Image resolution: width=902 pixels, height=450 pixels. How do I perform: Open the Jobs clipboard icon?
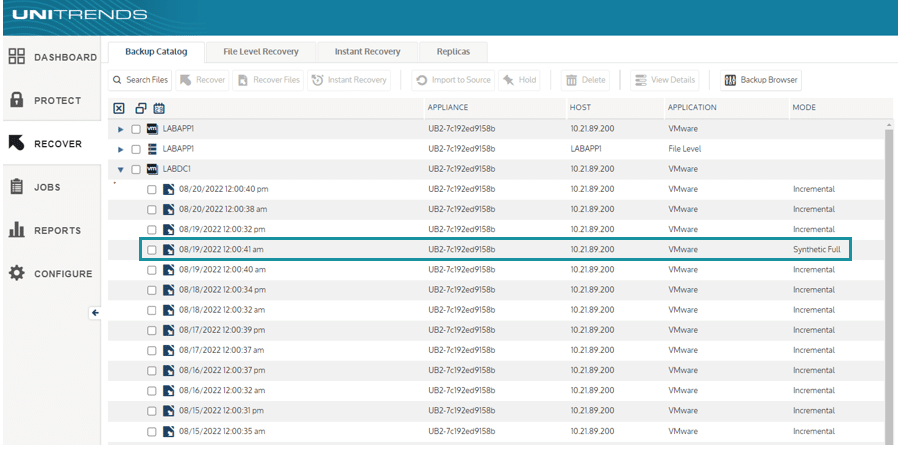[x=17, y=186]
